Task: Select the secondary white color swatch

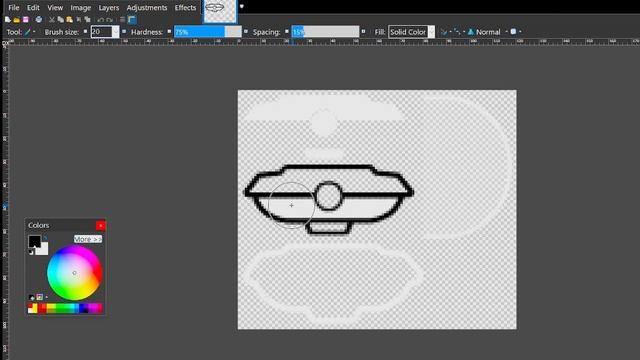Action: coord(43,250)
